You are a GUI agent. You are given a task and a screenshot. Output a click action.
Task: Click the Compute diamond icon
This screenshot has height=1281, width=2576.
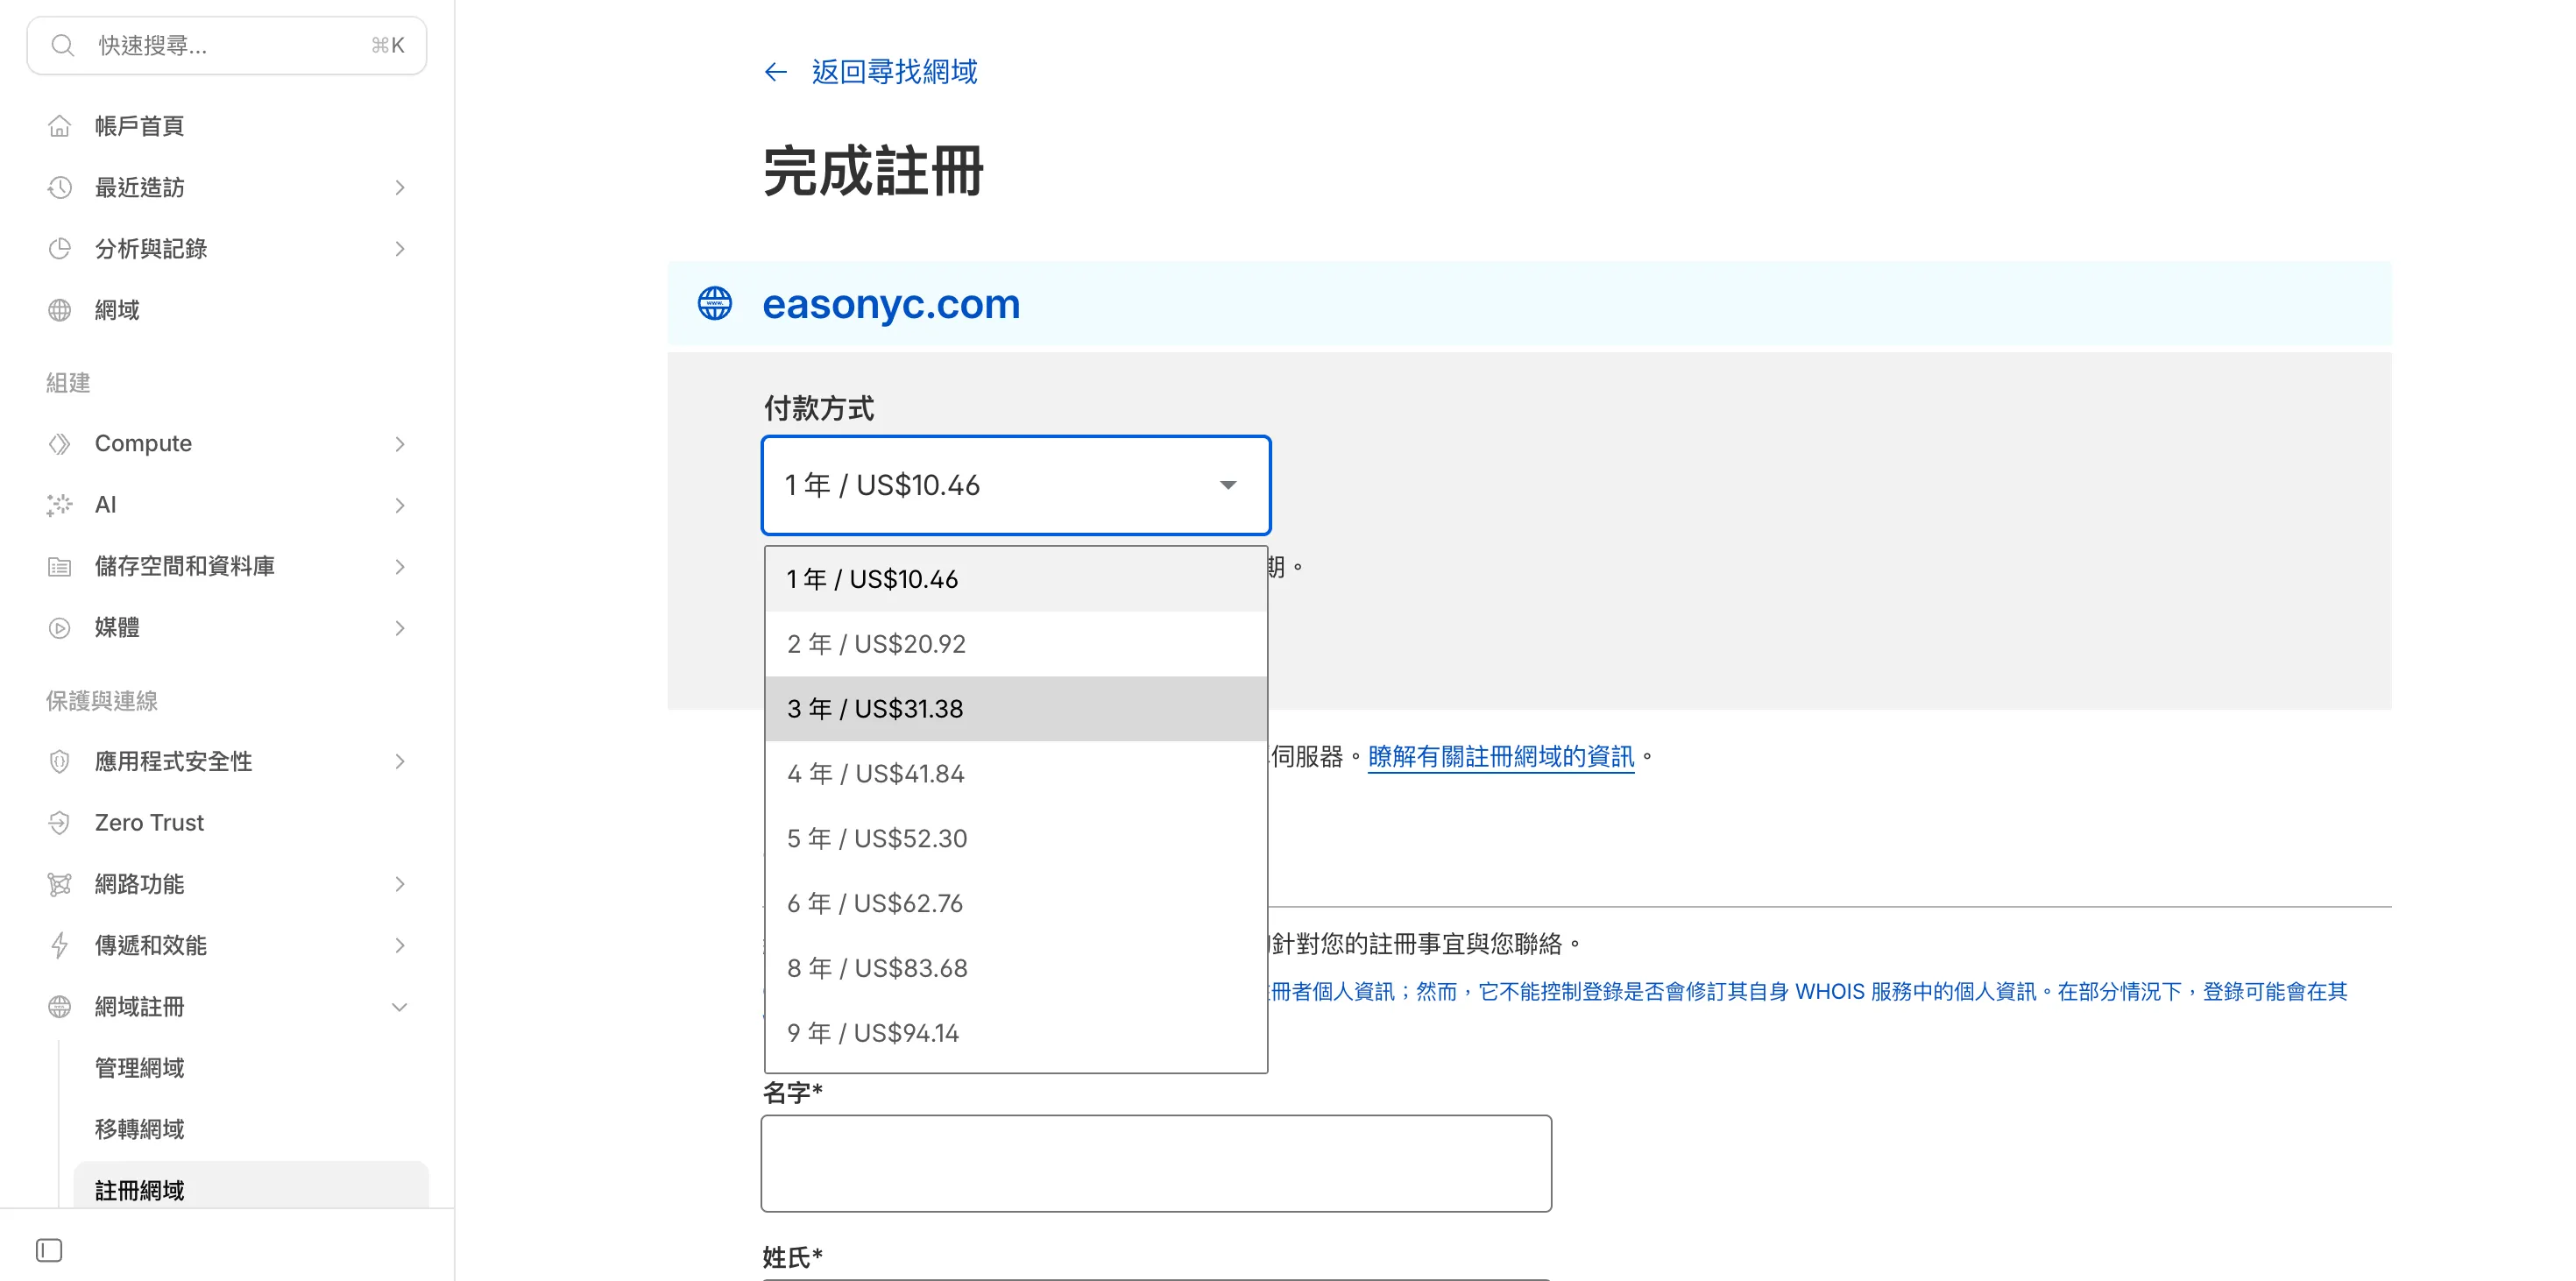point(60,444)
